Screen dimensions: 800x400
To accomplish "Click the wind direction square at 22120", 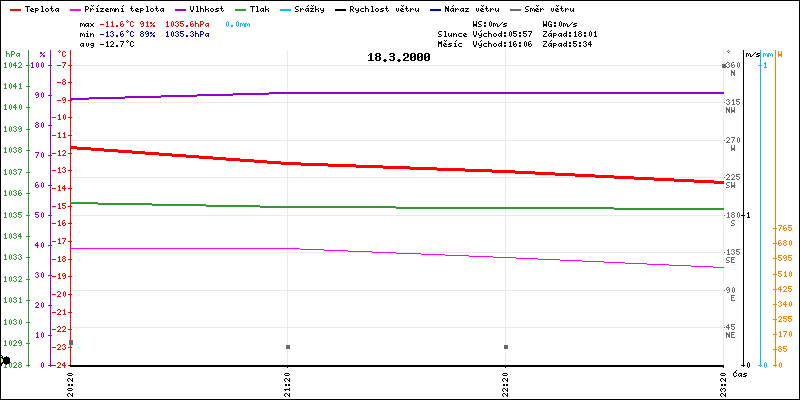I will point(506,347).
